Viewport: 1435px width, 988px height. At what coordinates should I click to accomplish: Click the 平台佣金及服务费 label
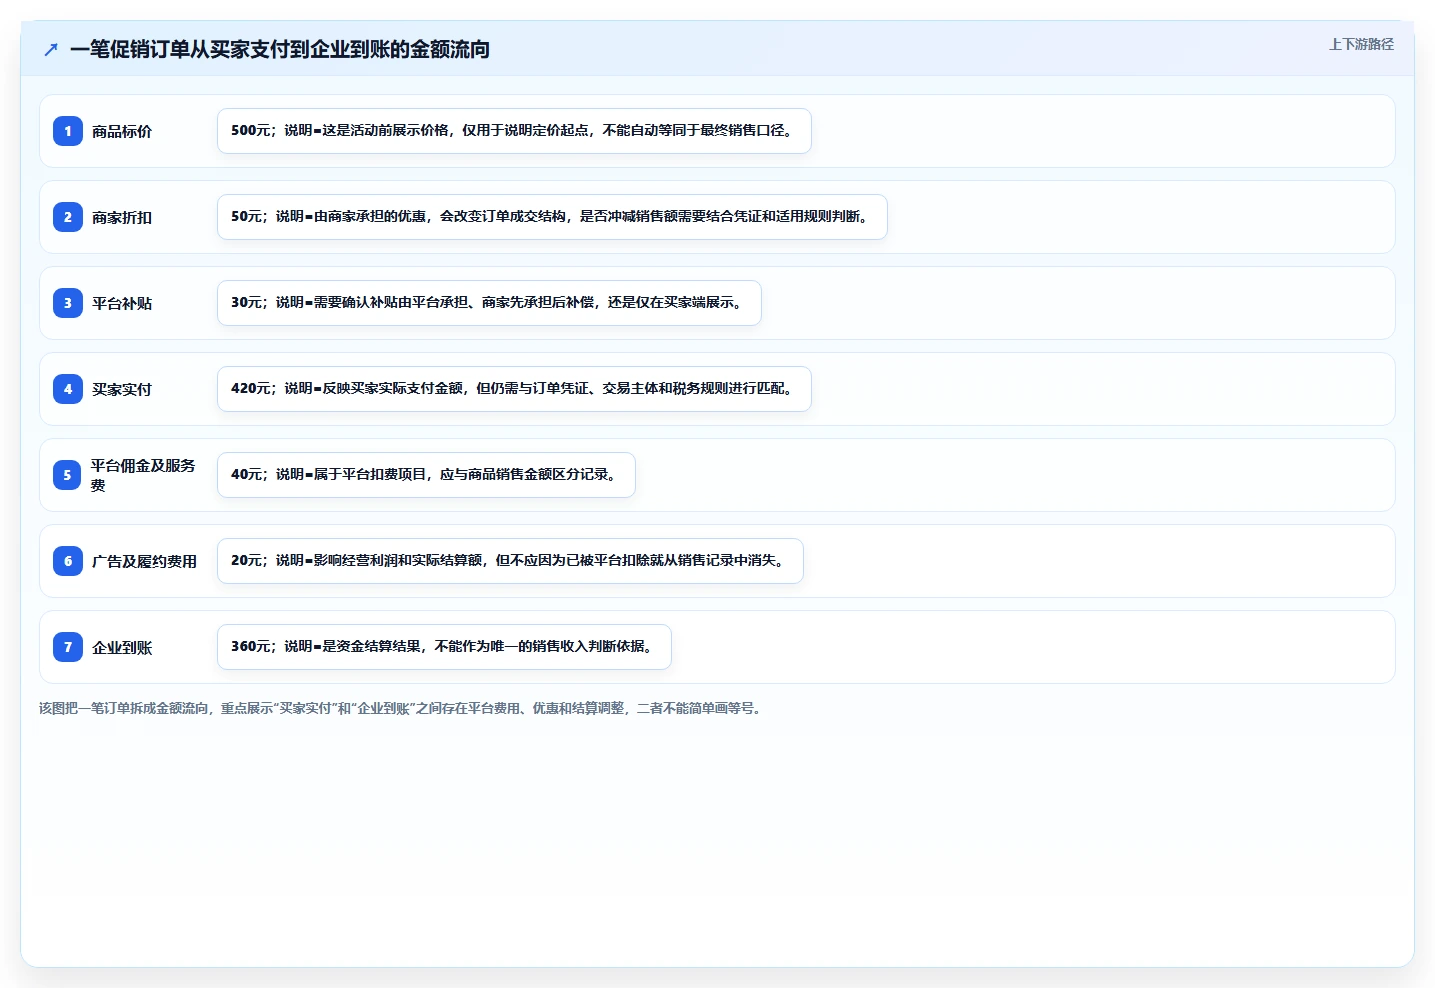[143, 475]
